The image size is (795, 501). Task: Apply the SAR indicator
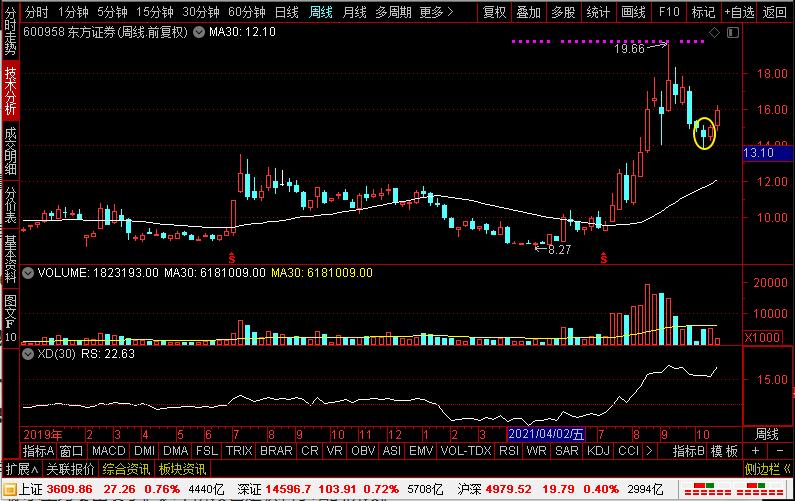click(x=566, y=451)
